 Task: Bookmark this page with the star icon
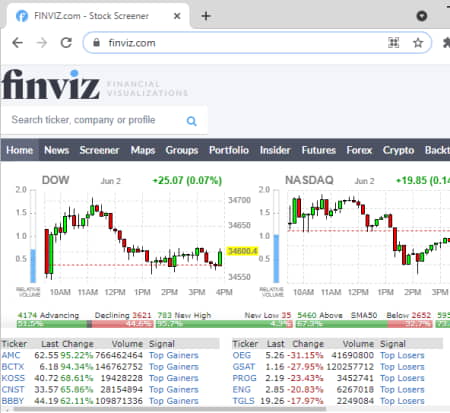pyautogui.click(x=418, y=43)
